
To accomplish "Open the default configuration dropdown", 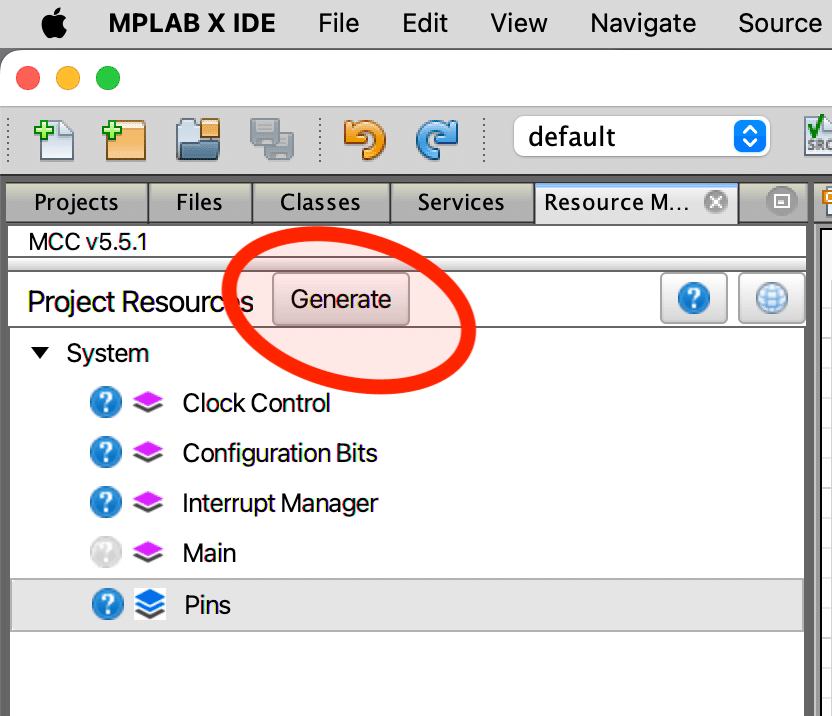I will pos(642,136).
